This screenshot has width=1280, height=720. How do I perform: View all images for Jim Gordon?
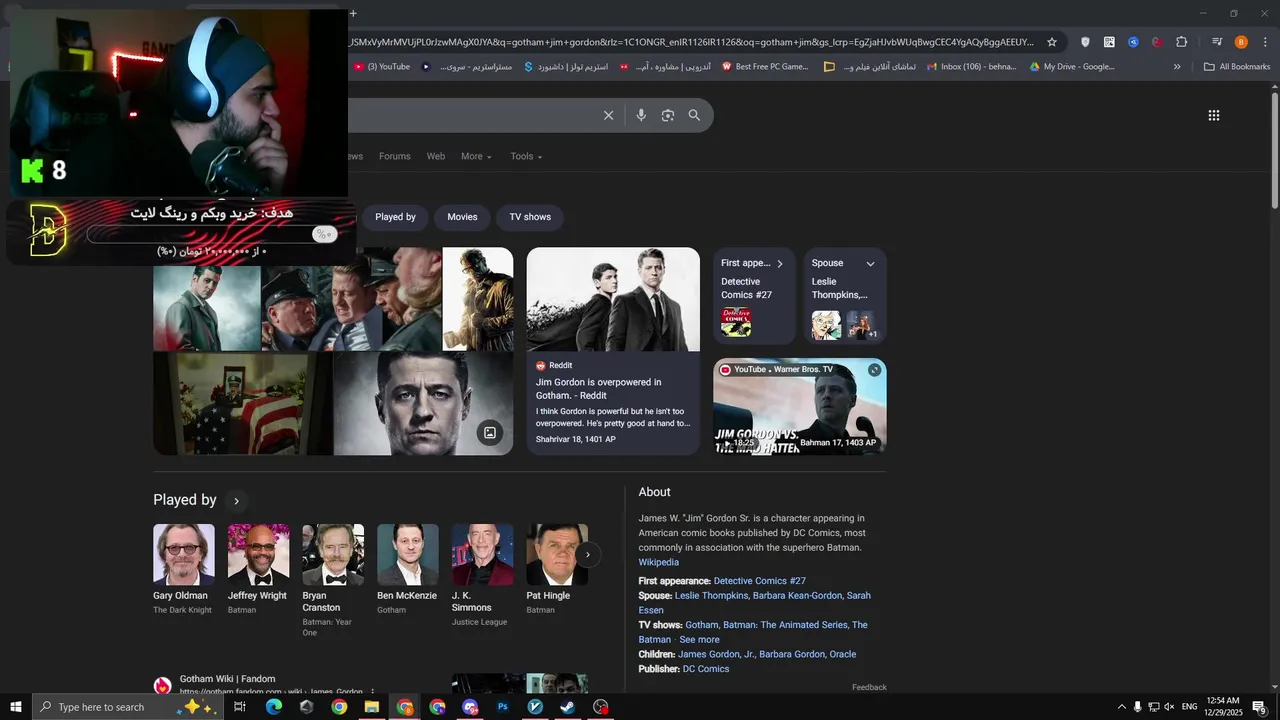click(x=490, y=433)
